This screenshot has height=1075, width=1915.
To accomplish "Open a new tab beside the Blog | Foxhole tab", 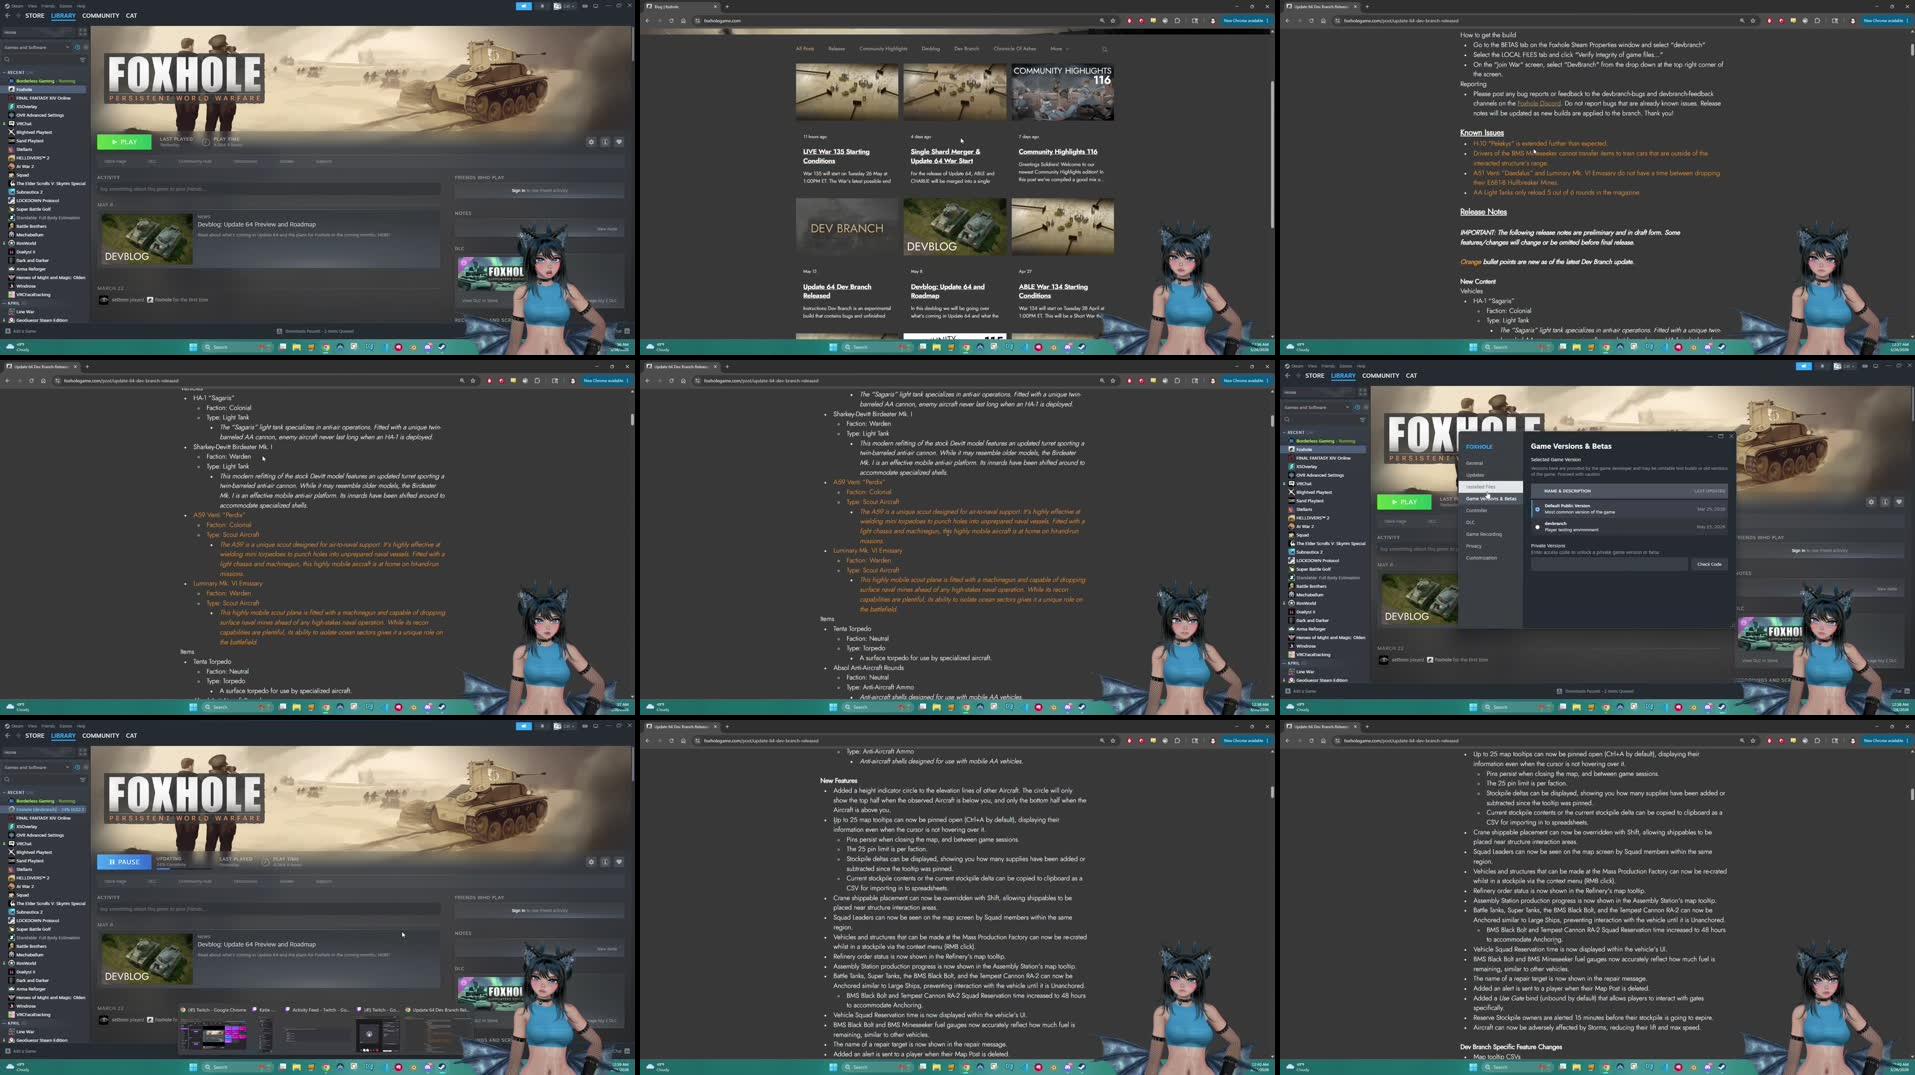I will 727,6.
